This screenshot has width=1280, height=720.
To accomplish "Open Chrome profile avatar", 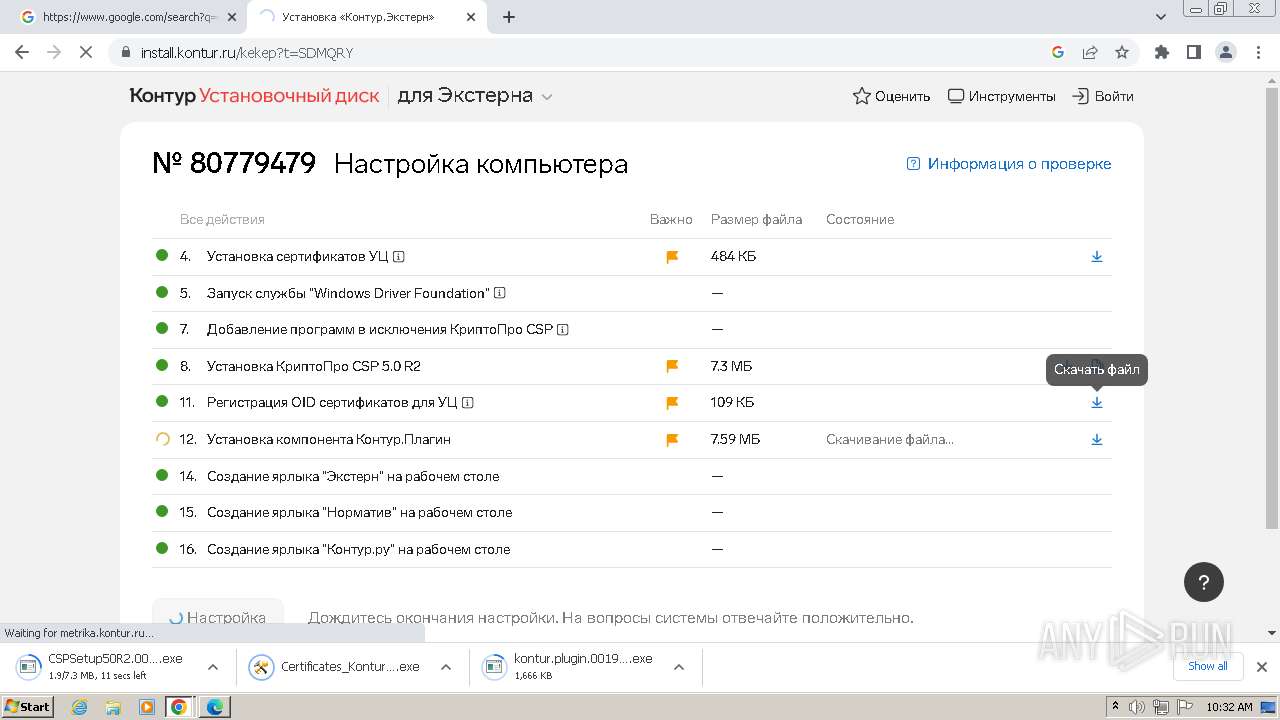I will coord(1225,52).
